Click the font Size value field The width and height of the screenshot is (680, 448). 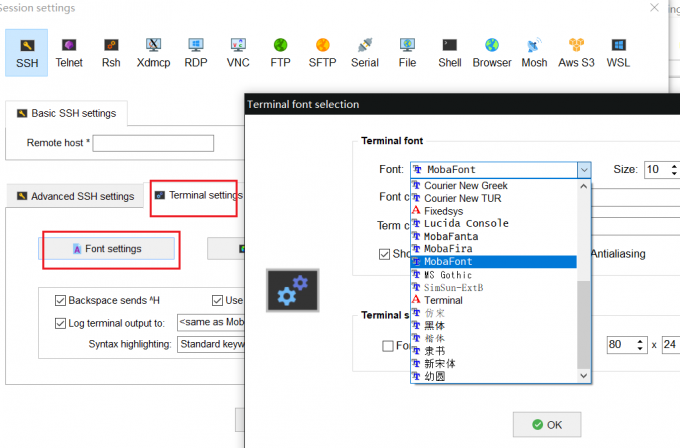(x=657, y=169)
